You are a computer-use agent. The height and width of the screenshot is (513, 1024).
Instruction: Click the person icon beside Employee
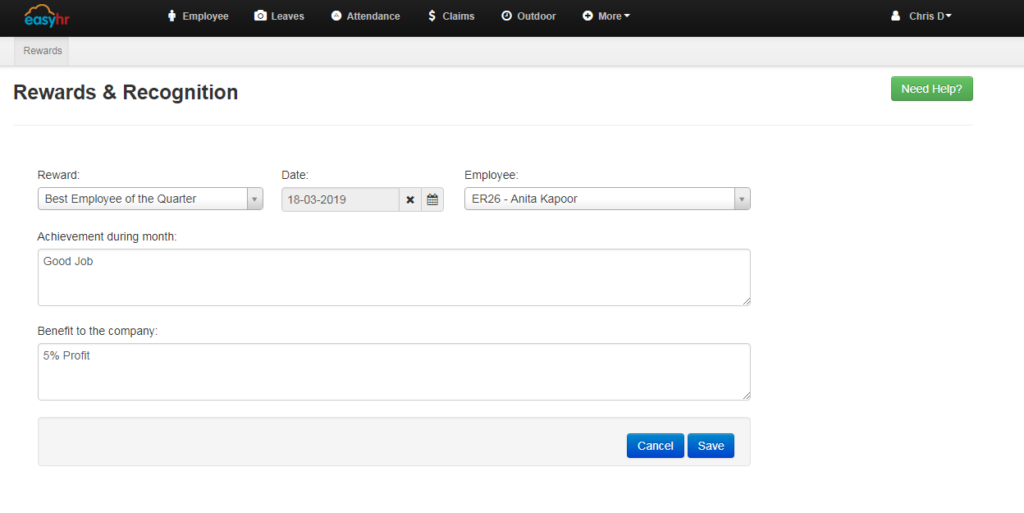point(172,16)
